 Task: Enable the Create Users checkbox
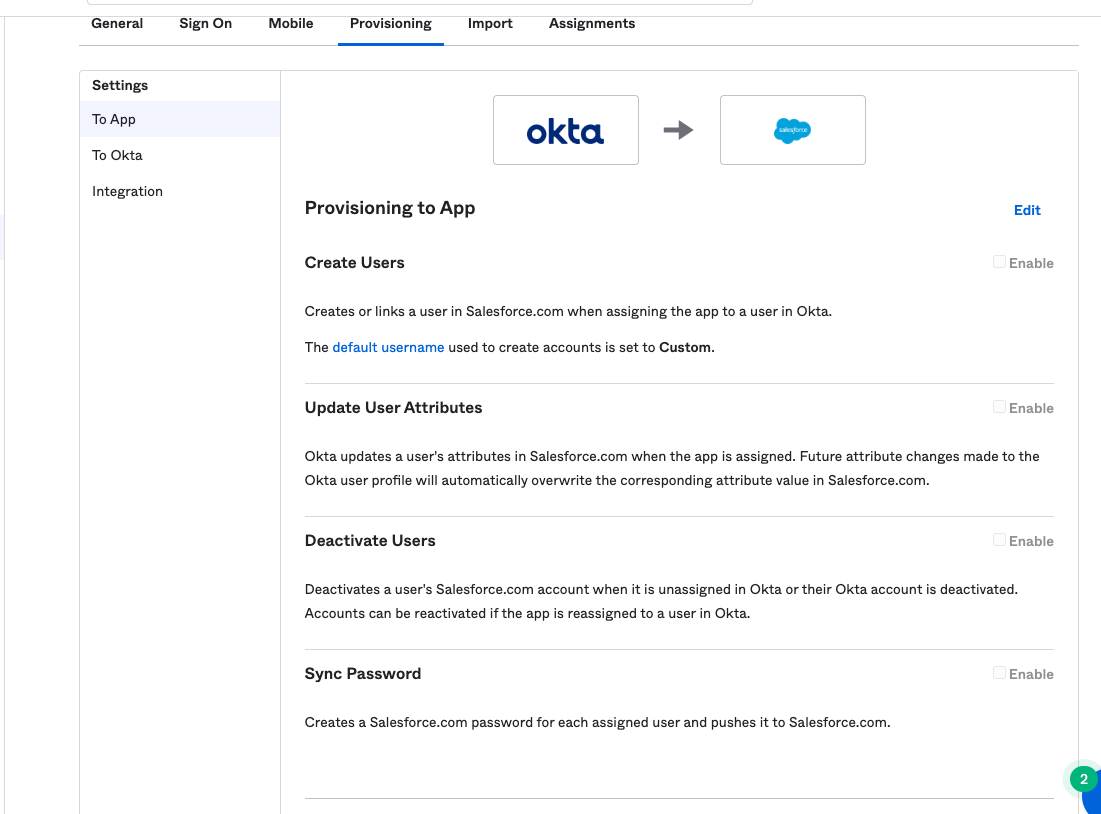point(999,262)
